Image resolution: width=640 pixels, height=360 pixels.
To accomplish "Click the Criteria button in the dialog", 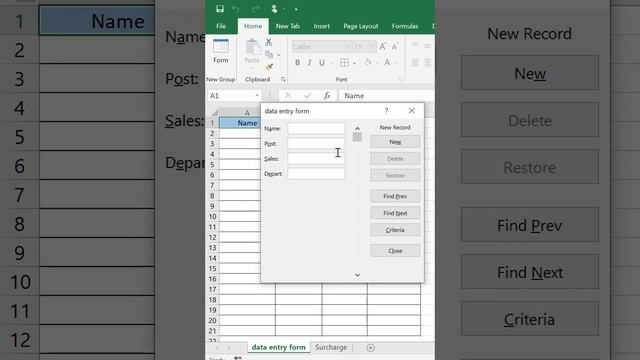I will [395, 230].
